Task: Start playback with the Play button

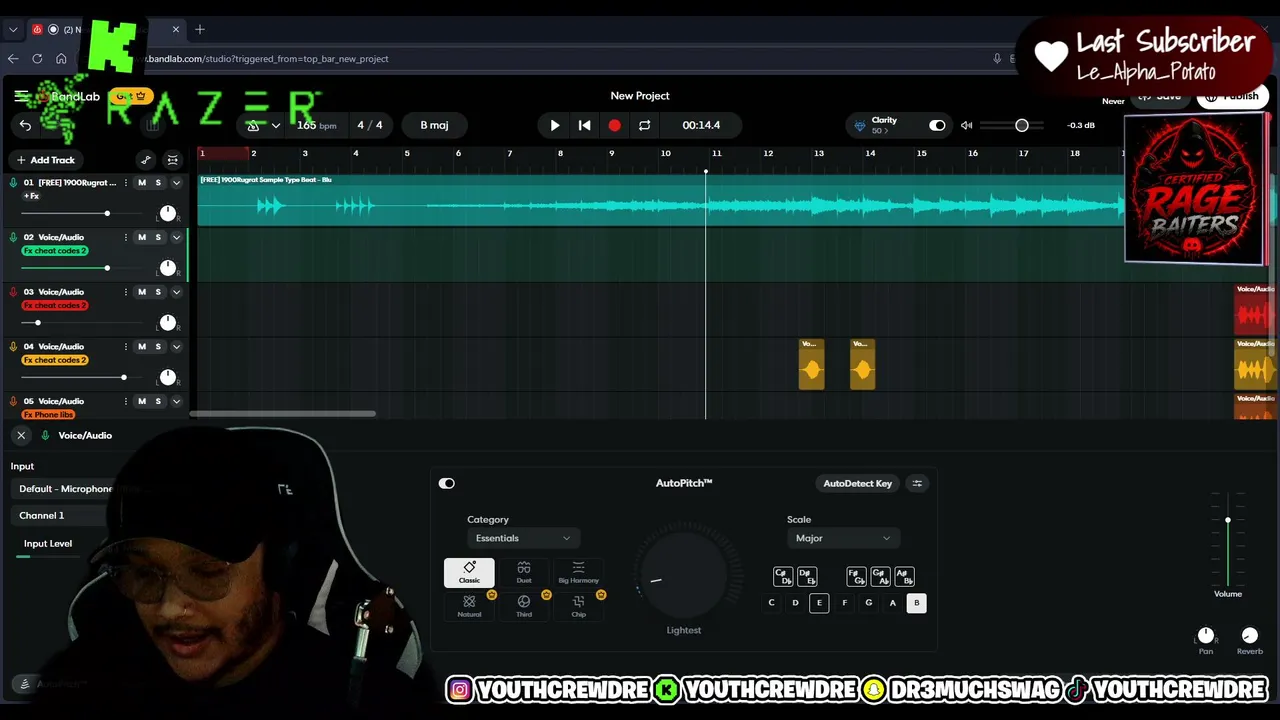Action: [x=555, y=125]
